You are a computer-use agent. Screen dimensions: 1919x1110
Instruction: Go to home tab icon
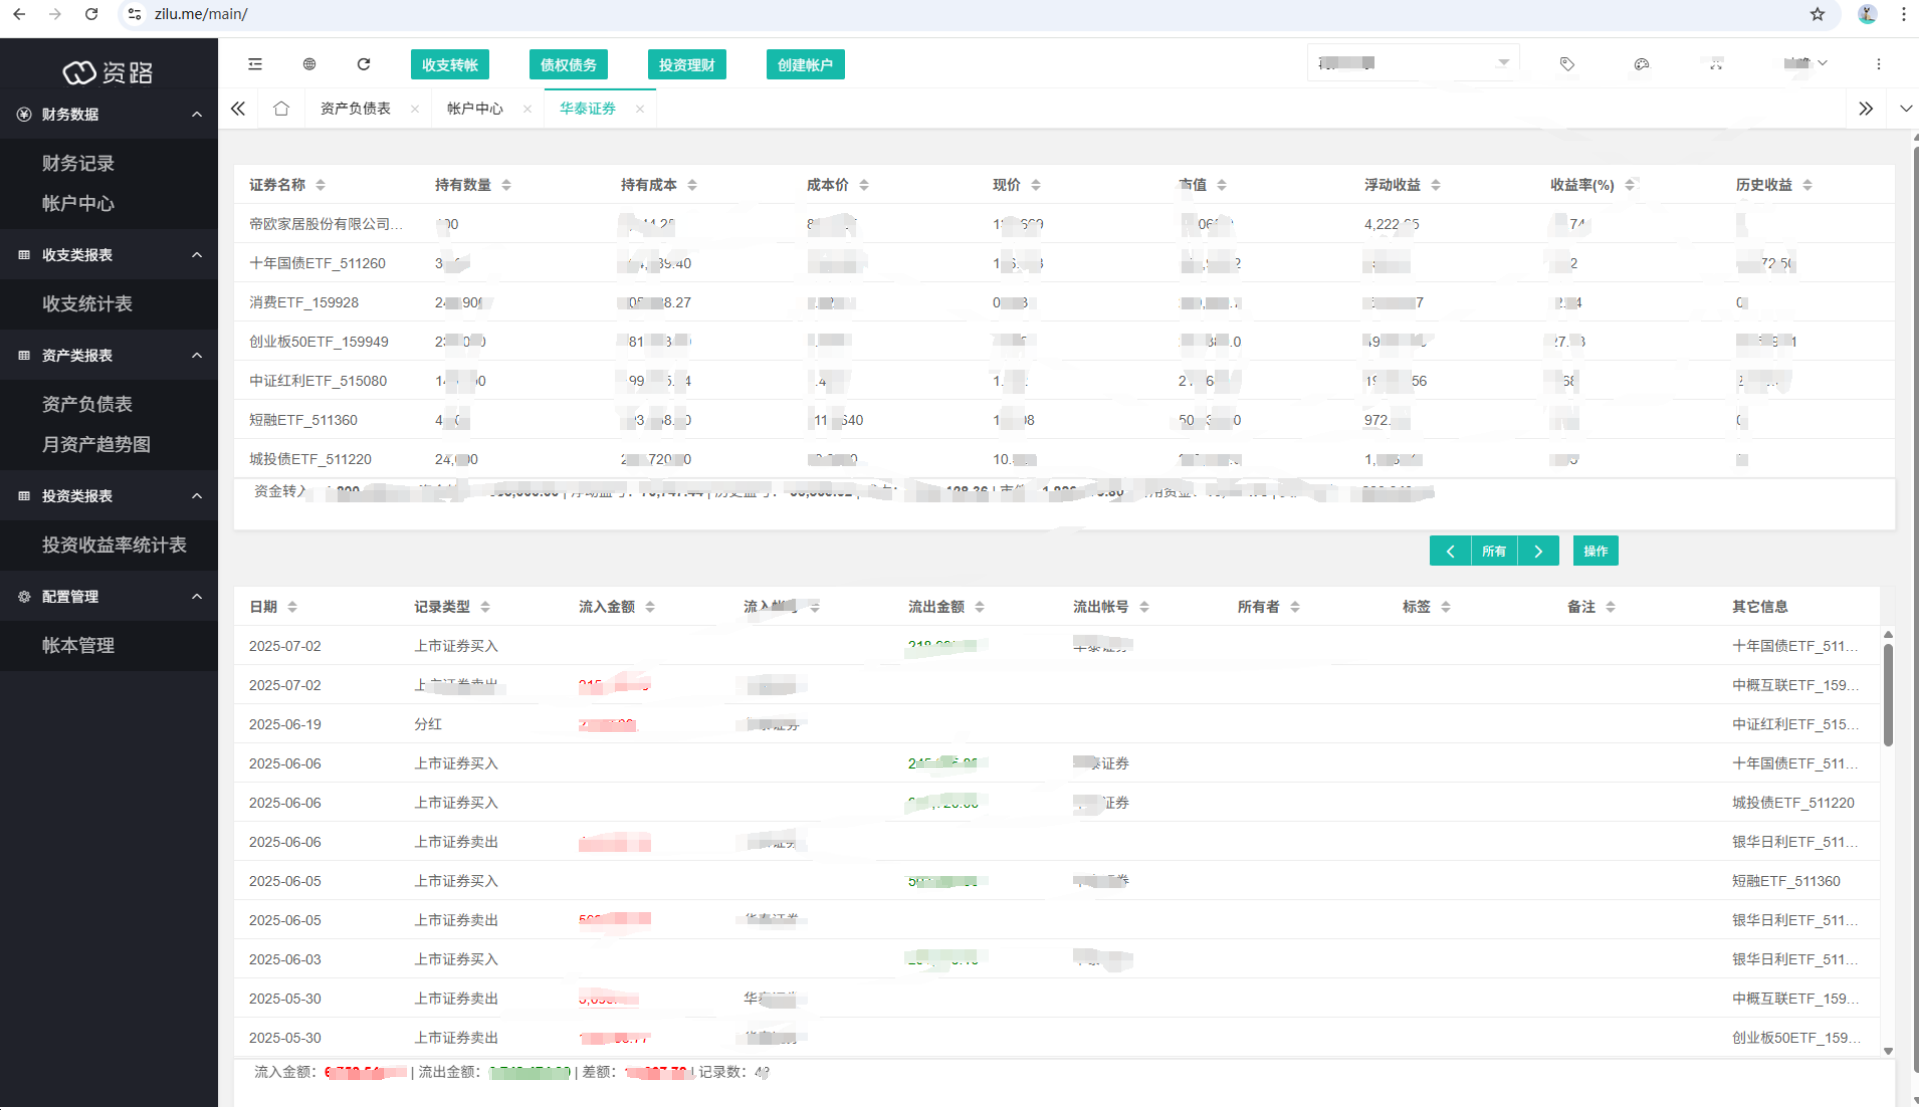pyautogui.click(x=281, y=108)
